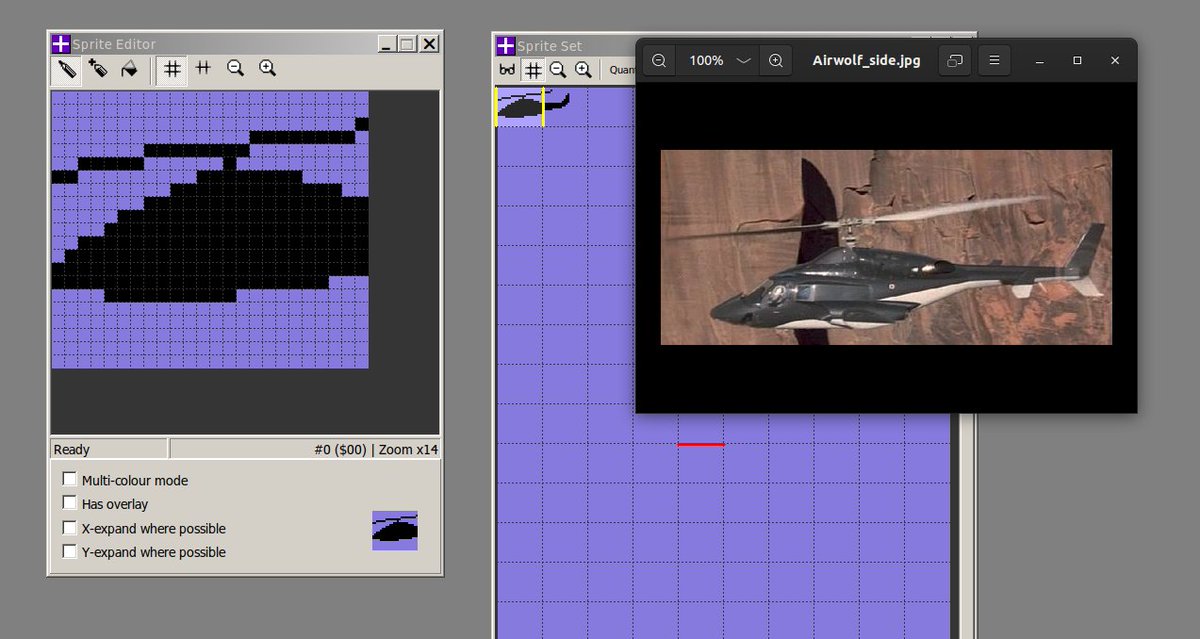Select the pencil-plus tool in Sprite Editor

coord(97,69)
